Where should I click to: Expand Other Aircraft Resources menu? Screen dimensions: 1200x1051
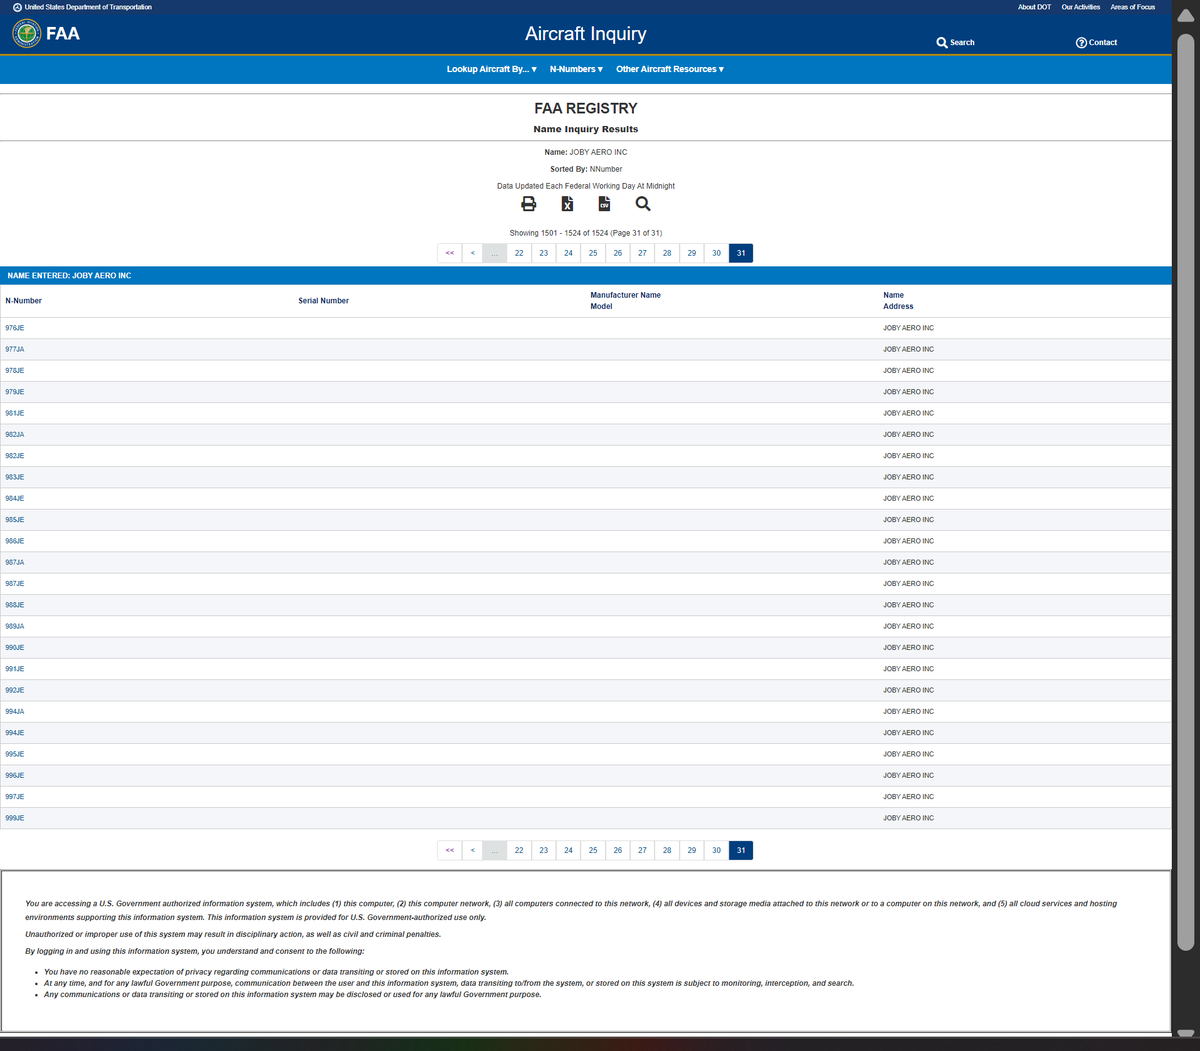point(670,69)
